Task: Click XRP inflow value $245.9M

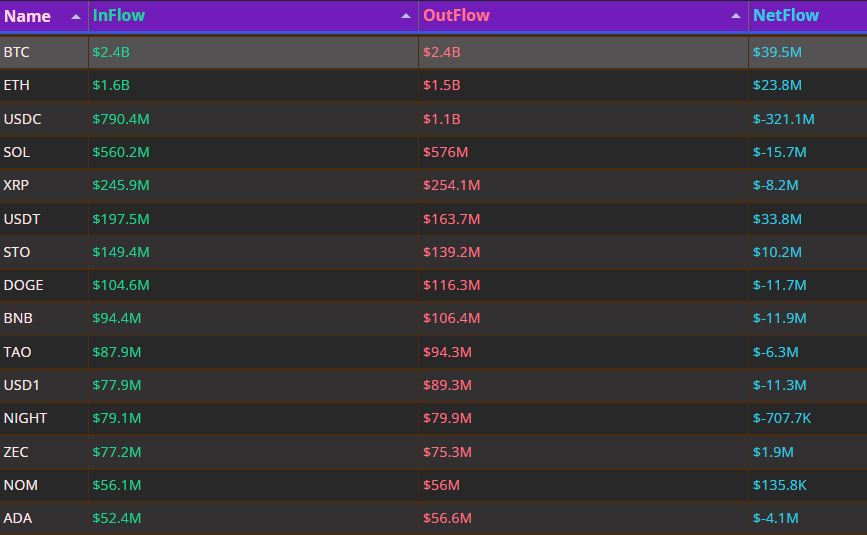Action: tap(120, 185)
